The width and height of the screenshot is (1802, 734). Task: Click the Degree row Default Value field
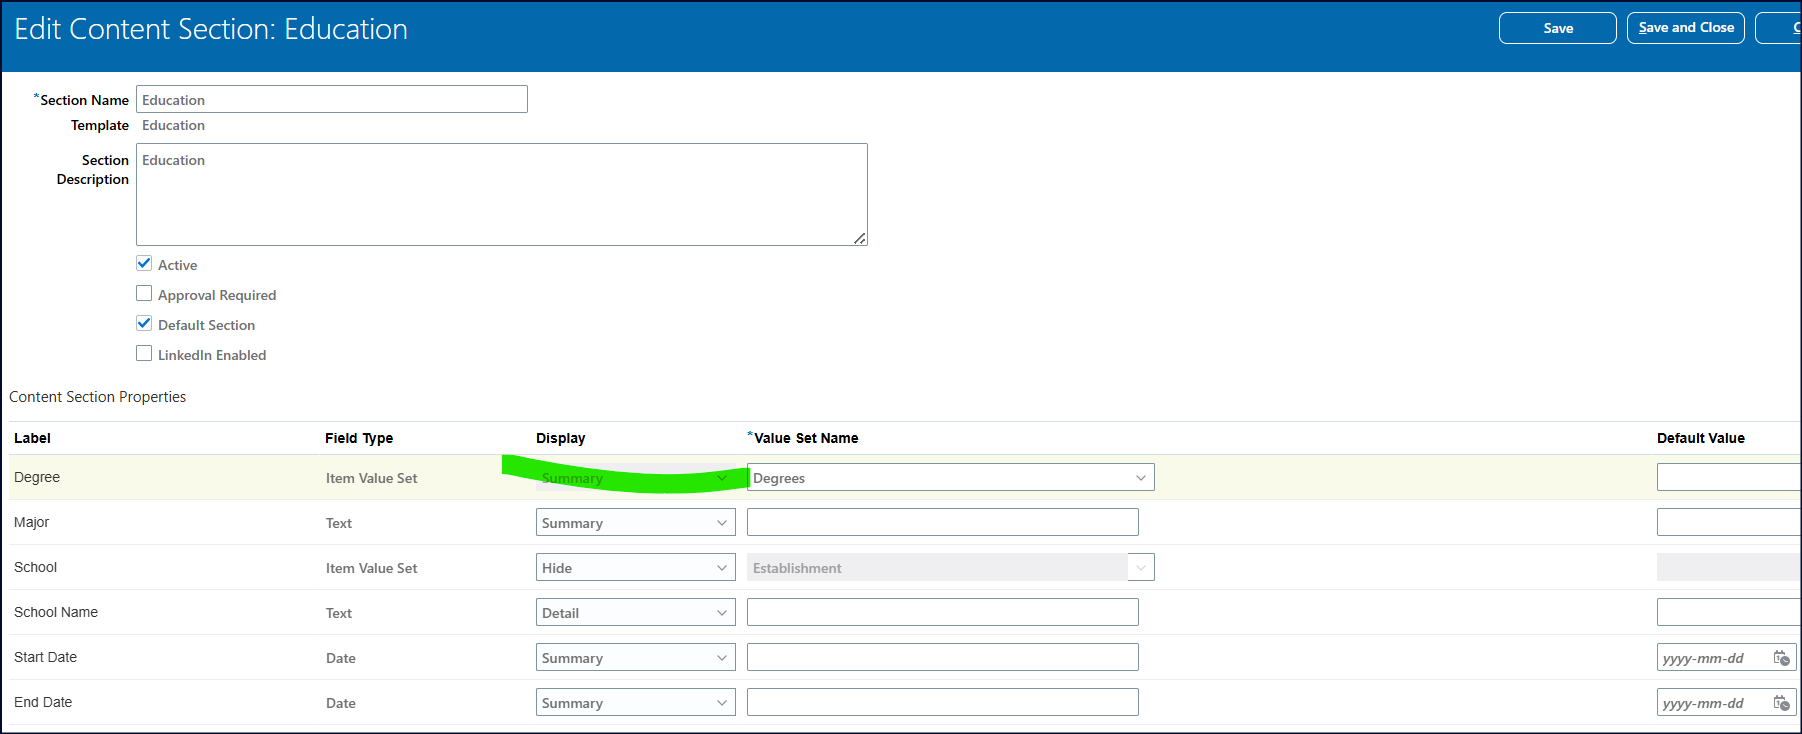(x=1729, y=477)
